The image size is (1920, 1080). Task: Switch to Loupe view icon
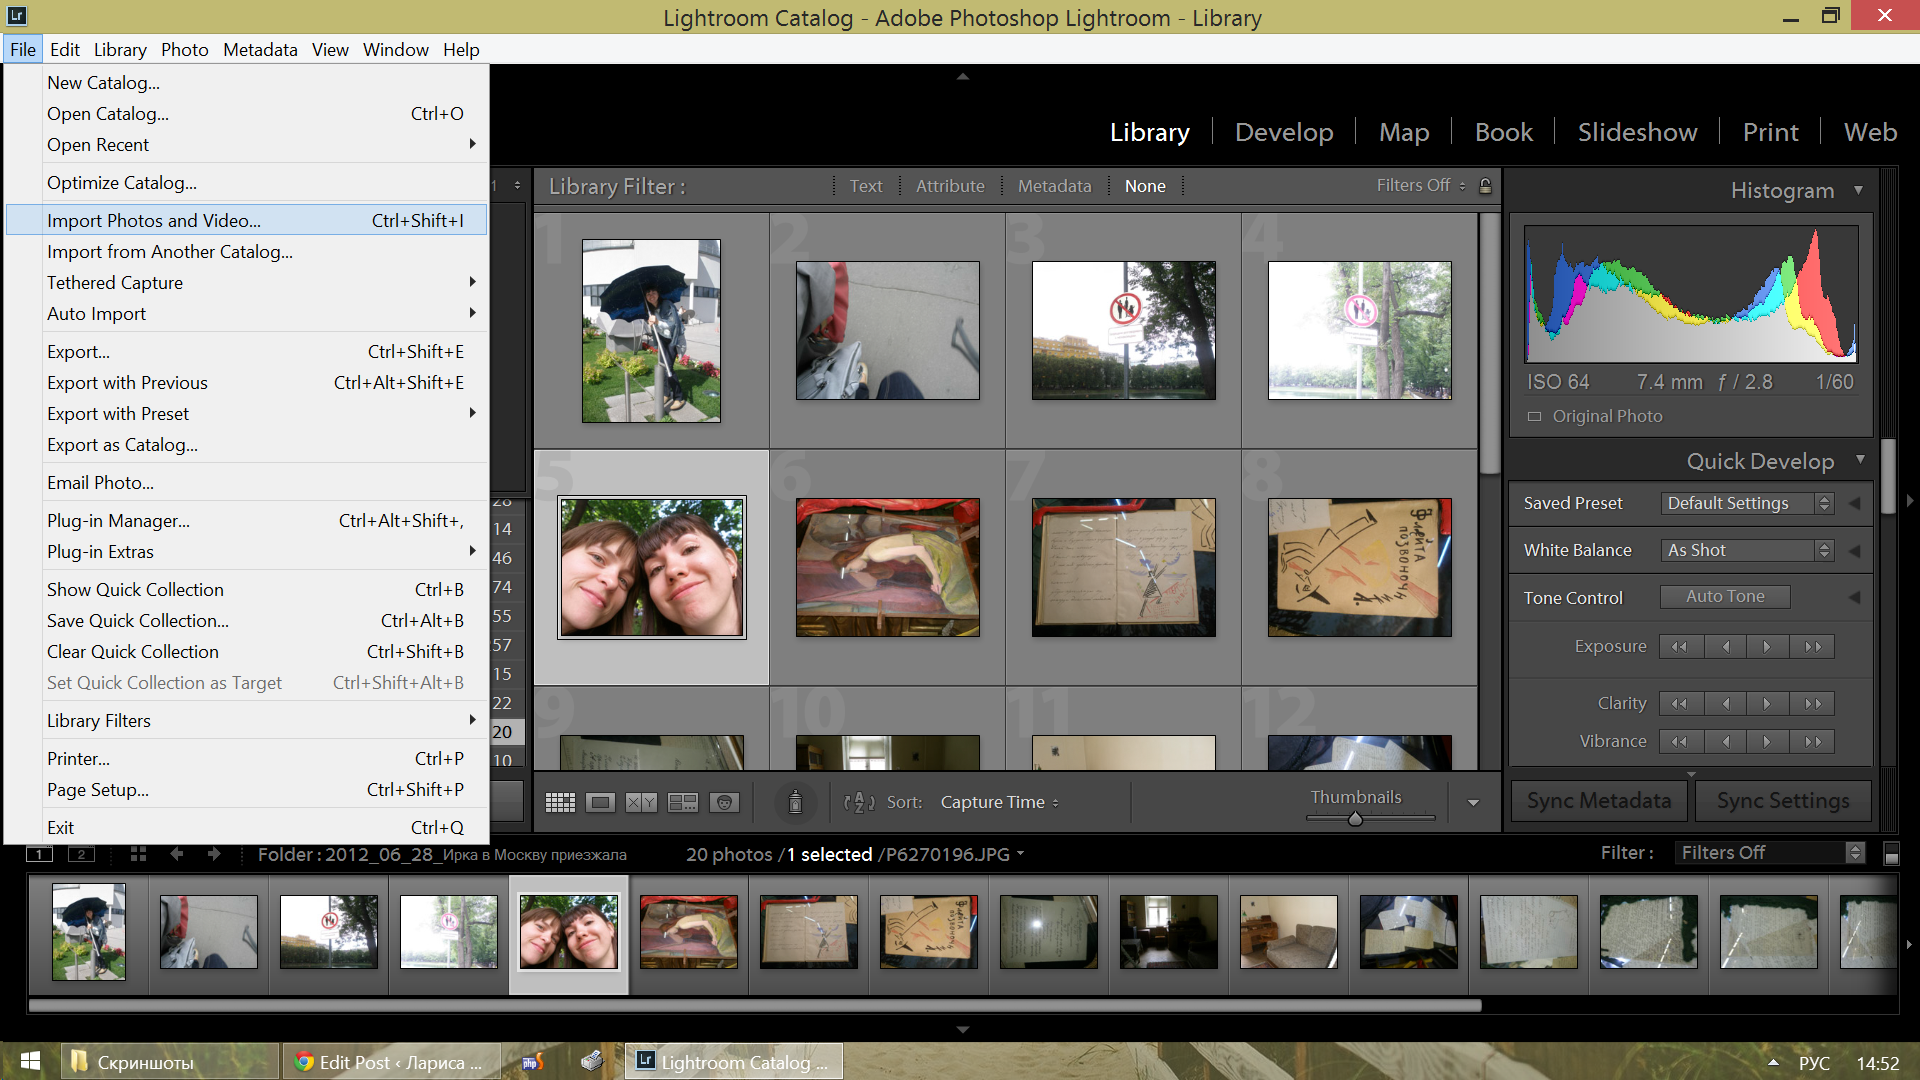click(x=601, y=802)
